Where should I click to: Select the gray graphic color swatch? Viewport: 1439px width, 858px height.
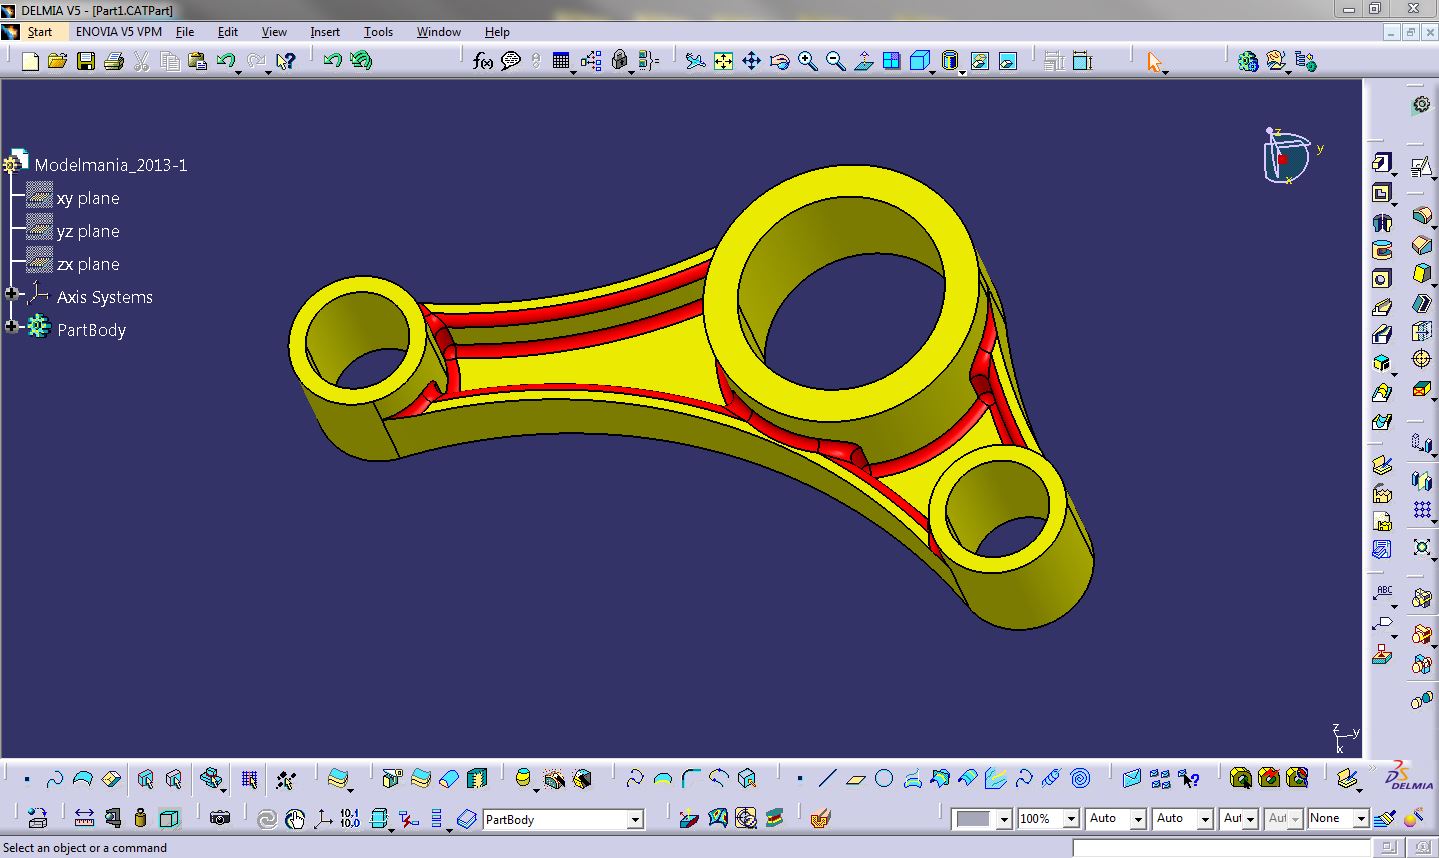tap(973, 819)
